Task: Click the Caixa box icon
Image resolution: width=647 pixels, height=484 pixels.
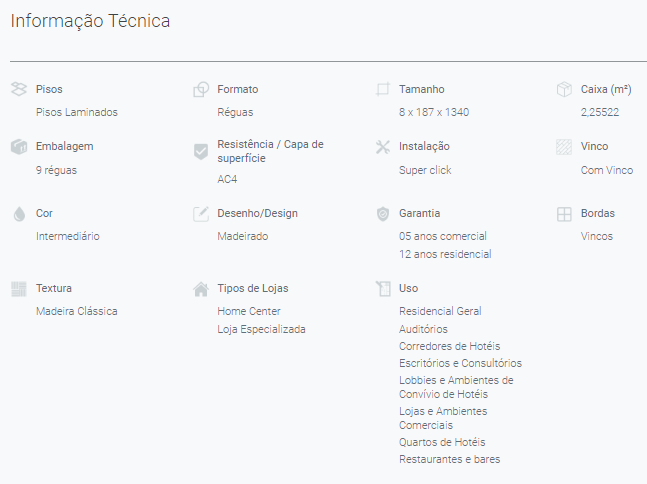Action: coord(564,89)
